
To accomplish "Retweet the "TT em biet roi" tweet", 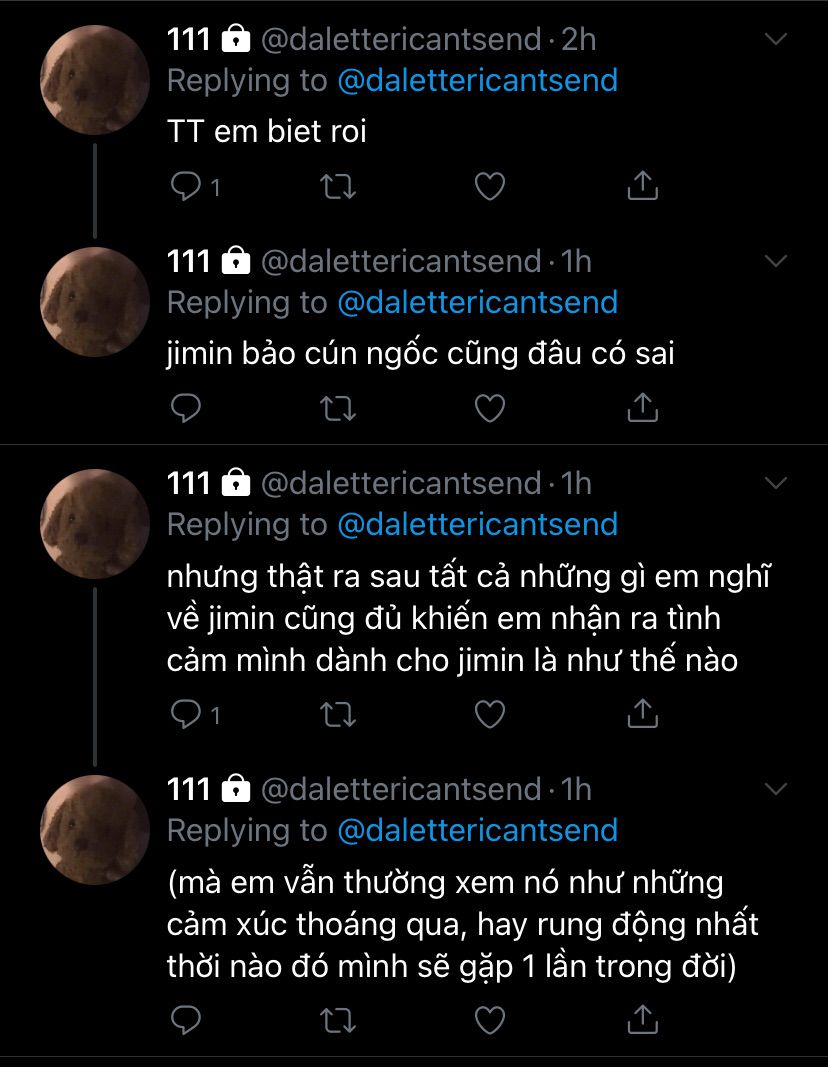I will click(338, 186).
